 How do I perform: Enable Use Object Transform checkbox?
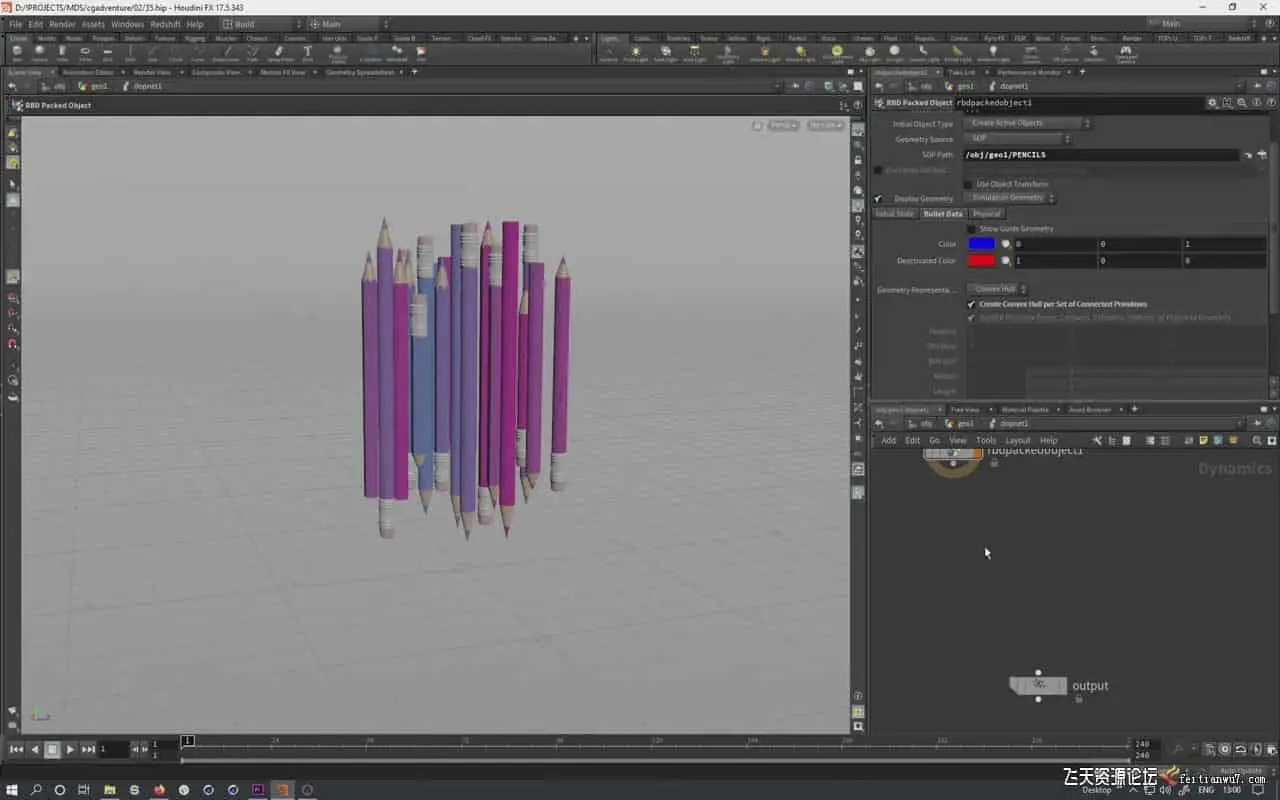click(969, 184)
